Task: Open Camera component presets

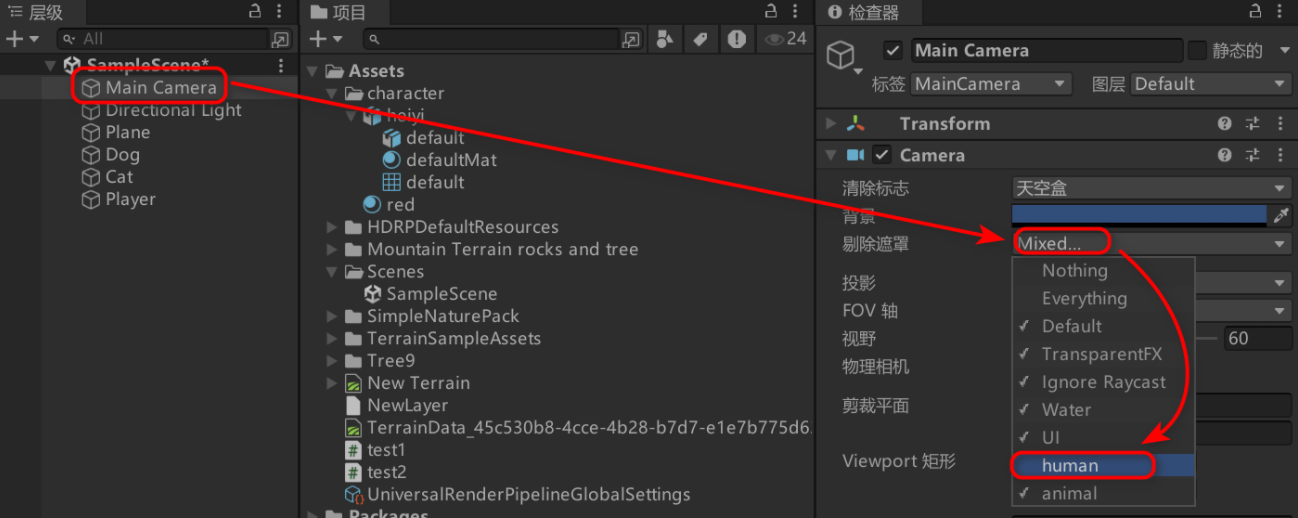Action: coord(1253,155)
